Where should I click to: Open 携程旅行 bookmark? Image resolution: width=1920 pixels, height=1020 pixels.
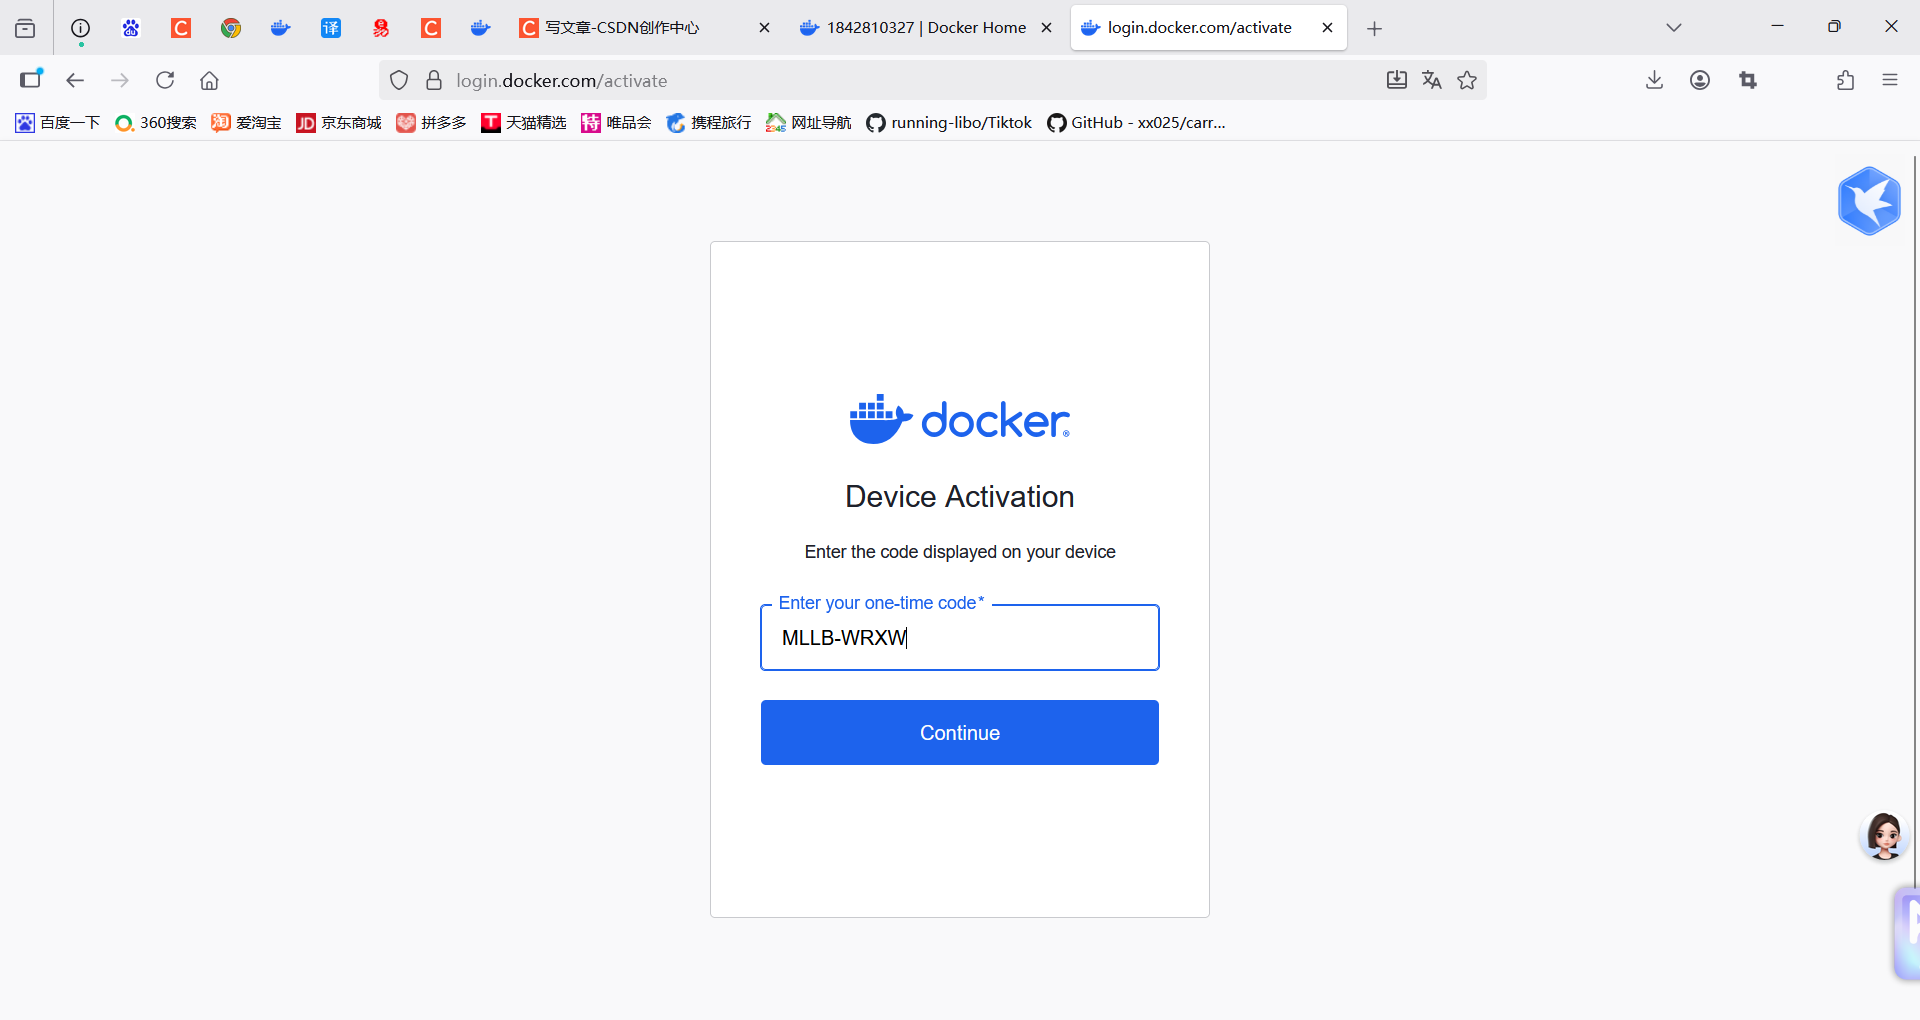point(709,122)
